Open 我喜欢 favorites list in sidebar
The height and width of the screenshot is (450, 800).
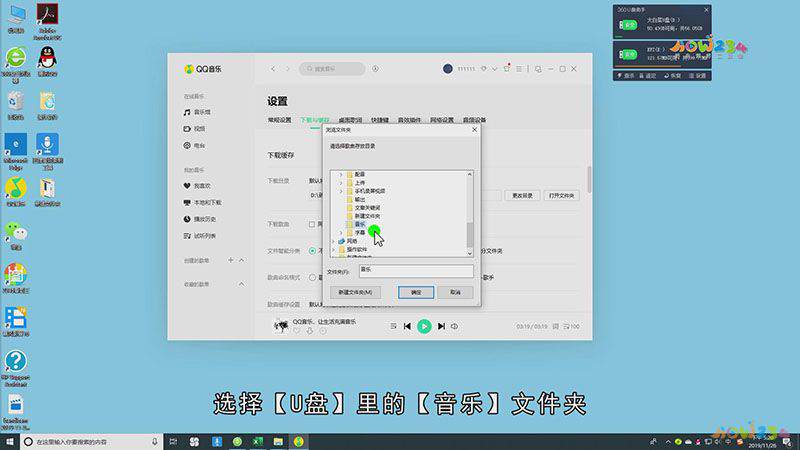coord(197,186)
